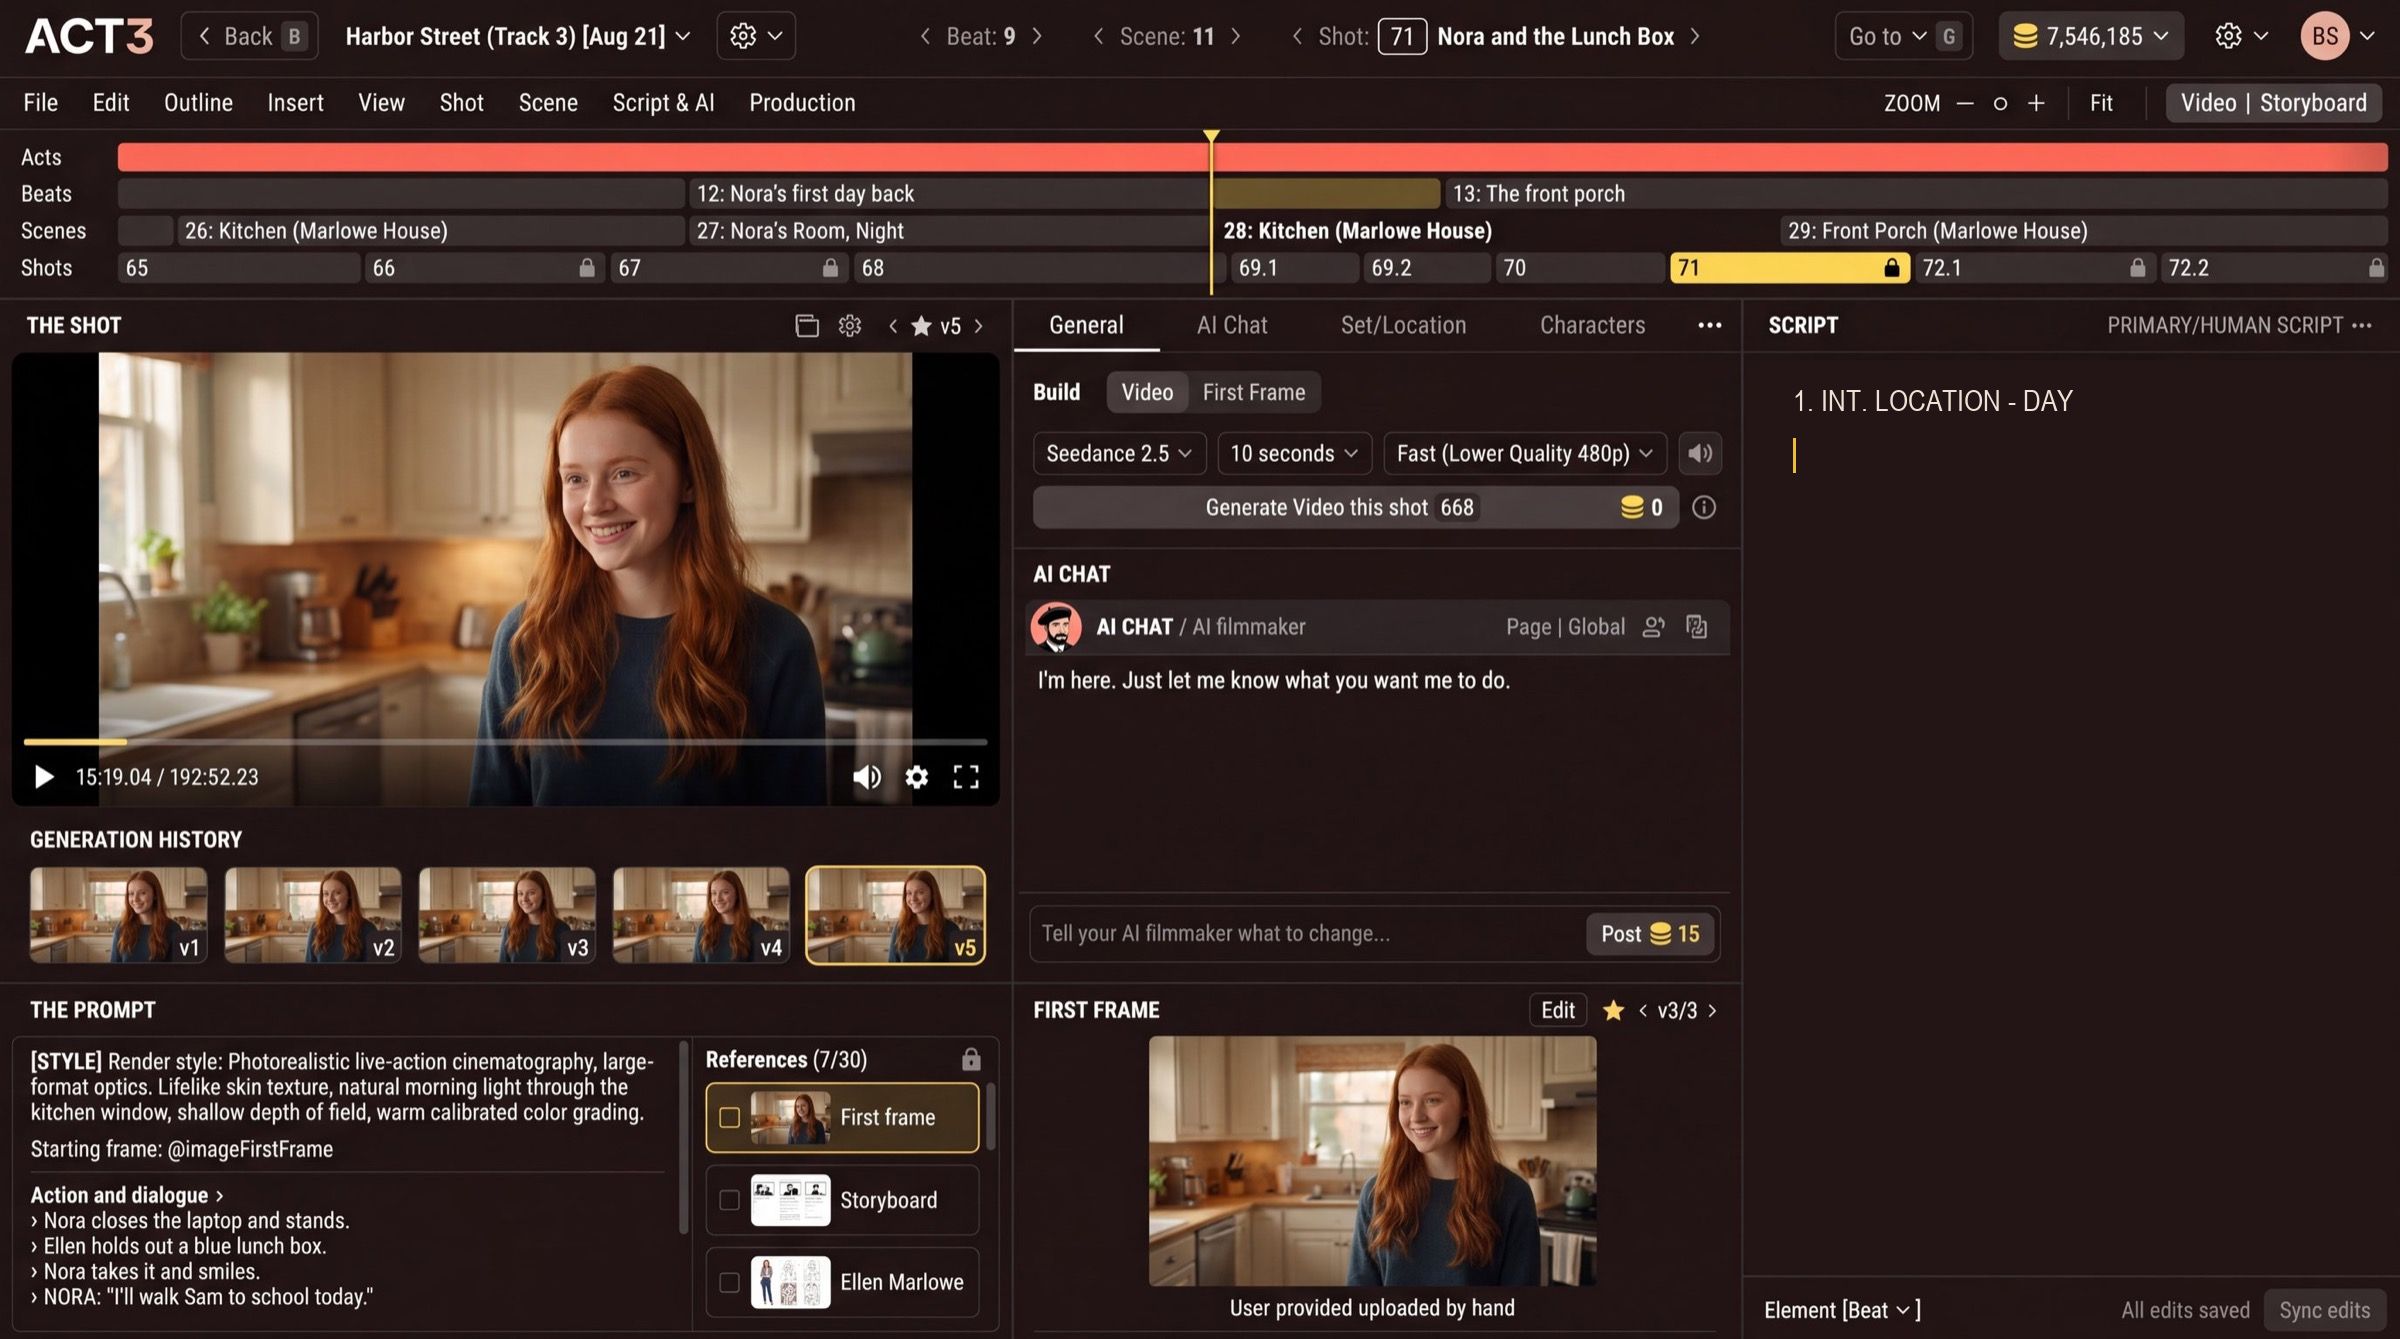The width and height of the screenshot is (2400, 1339).
Task: Go to previous first frame version
Action: pos(1642,1010)
